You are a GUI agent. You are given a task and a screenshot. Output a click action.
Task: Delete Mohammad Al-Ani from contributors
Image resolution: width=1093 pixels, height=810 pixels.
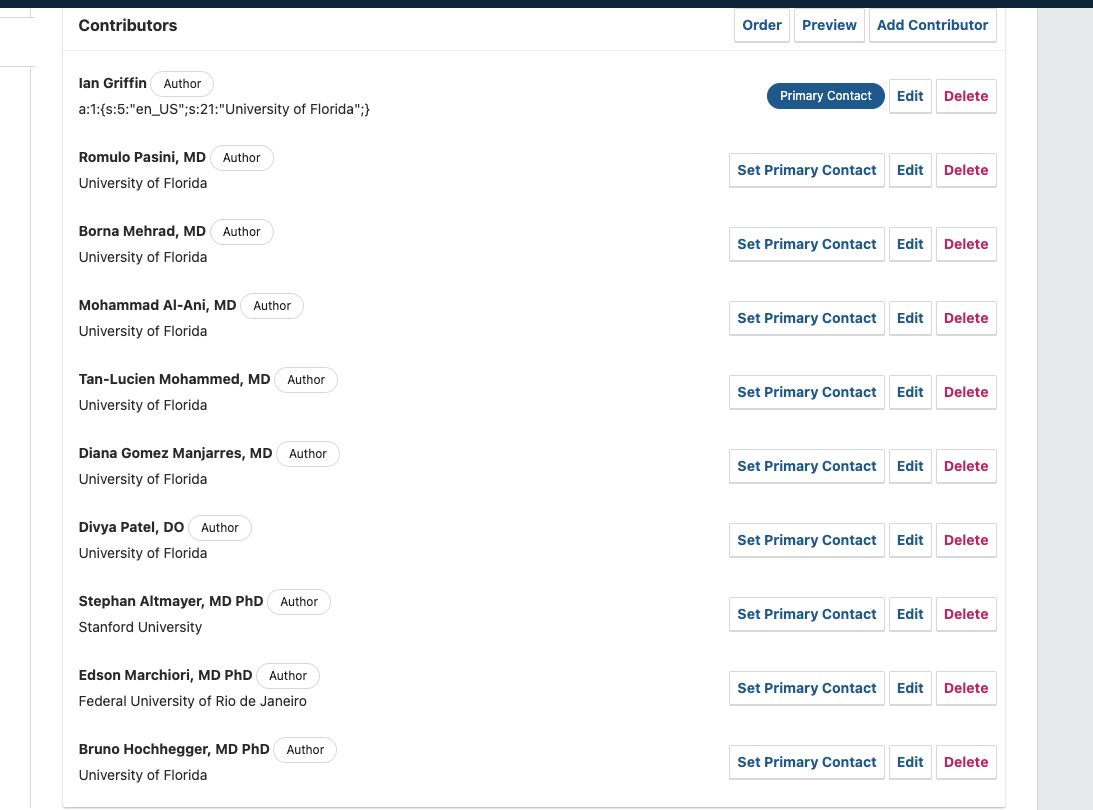pos(966,318)
